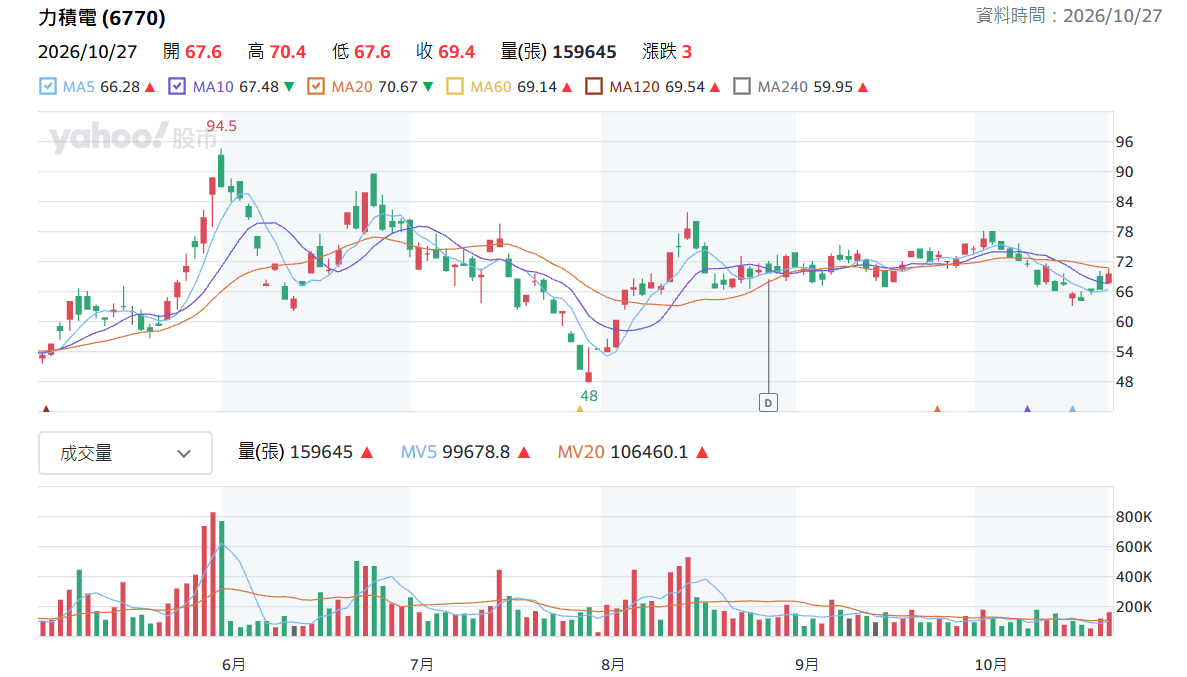Click the 6月 label on the time axis
This screenshot has height=677, width=1187.
234,664
